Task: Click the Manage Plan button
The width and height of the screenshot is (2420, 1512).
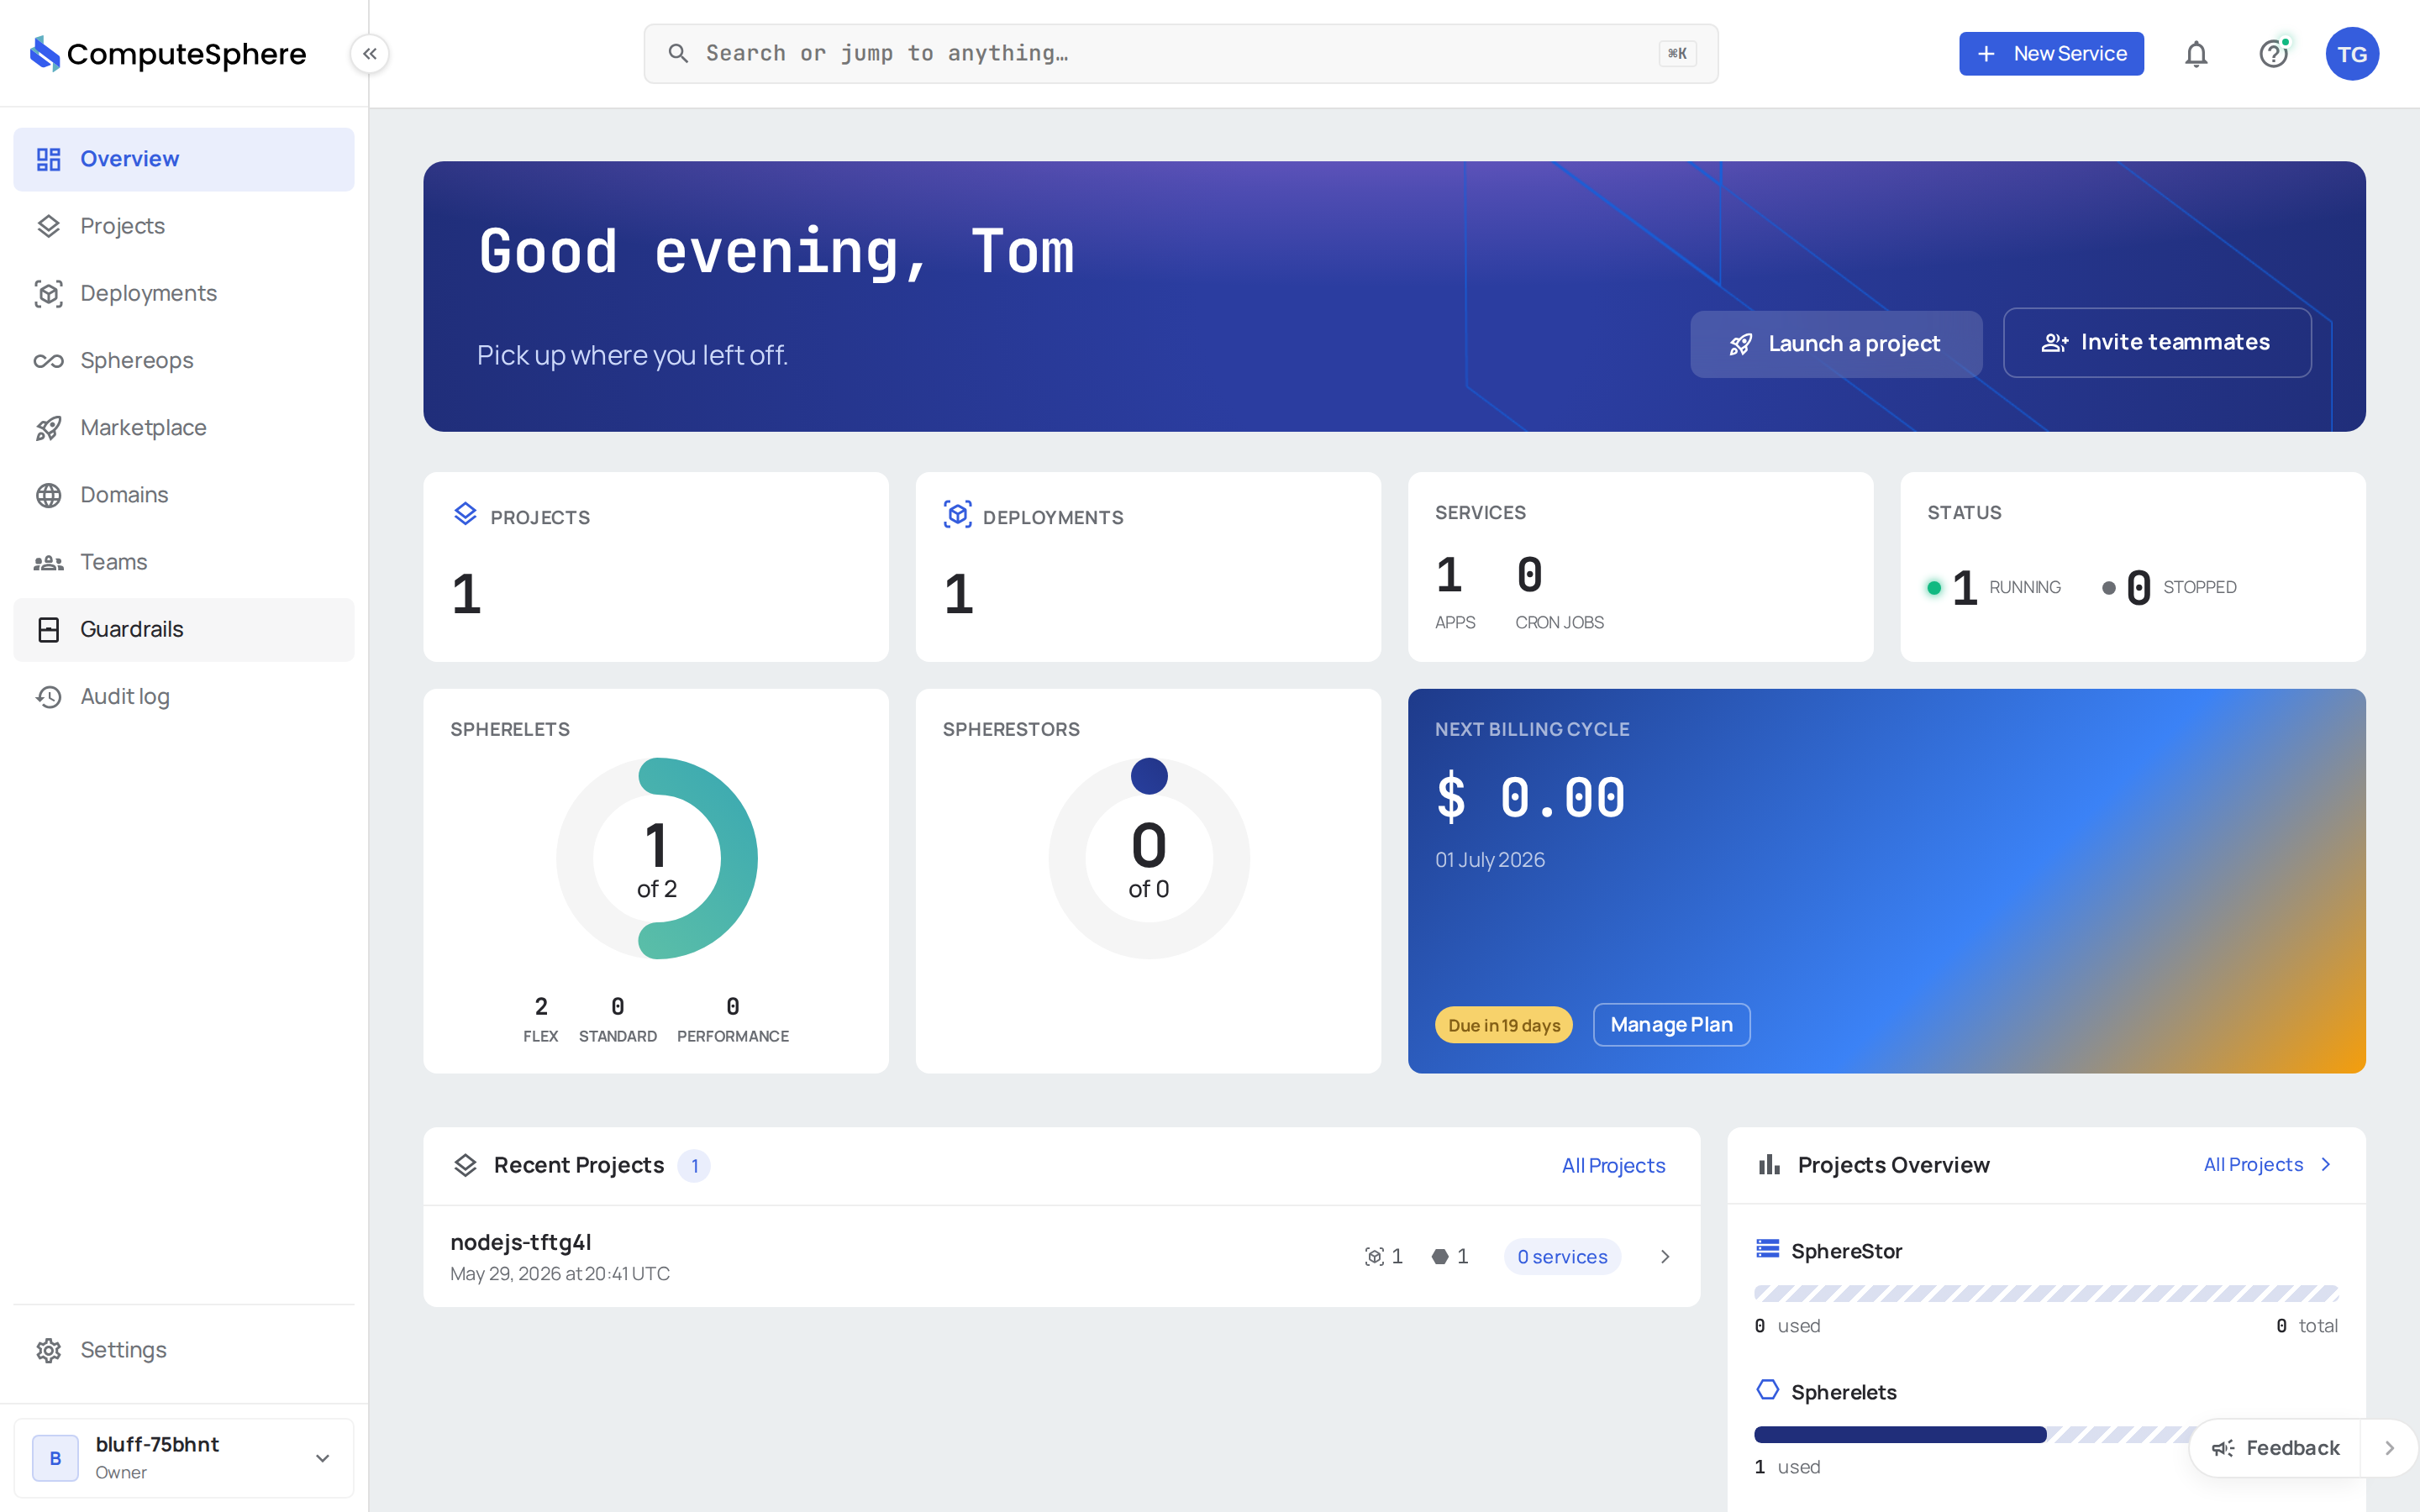Action: pyautogui.click(x=1671, y=1025)
